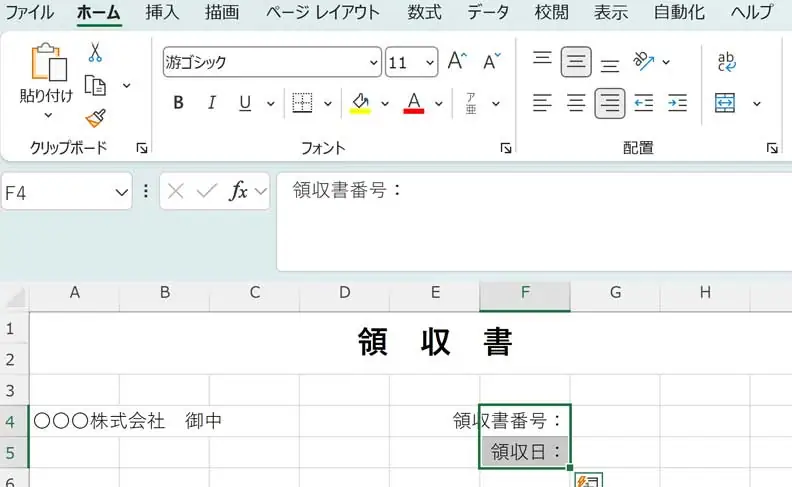Toggle Bold formatting
The height and width of the screenshot is (487, 792).
pyautogui.click(x=178, y=103)
